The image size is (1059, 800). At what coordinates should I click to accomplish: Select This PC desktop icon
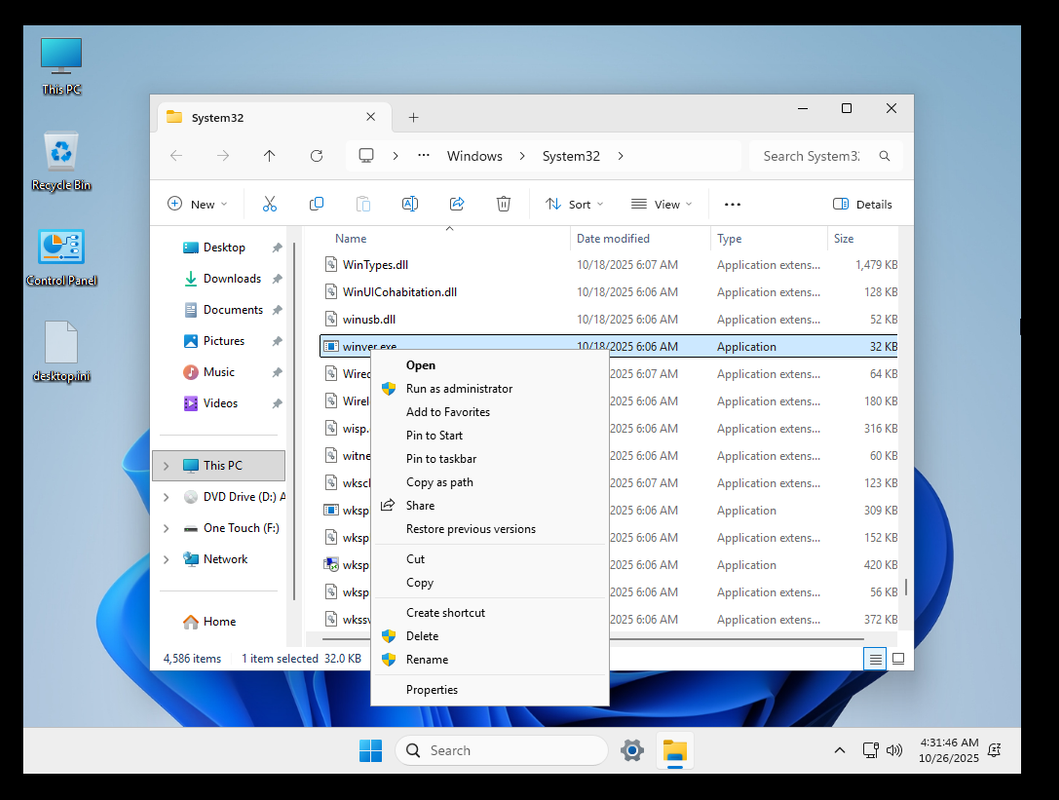[61, 66]
